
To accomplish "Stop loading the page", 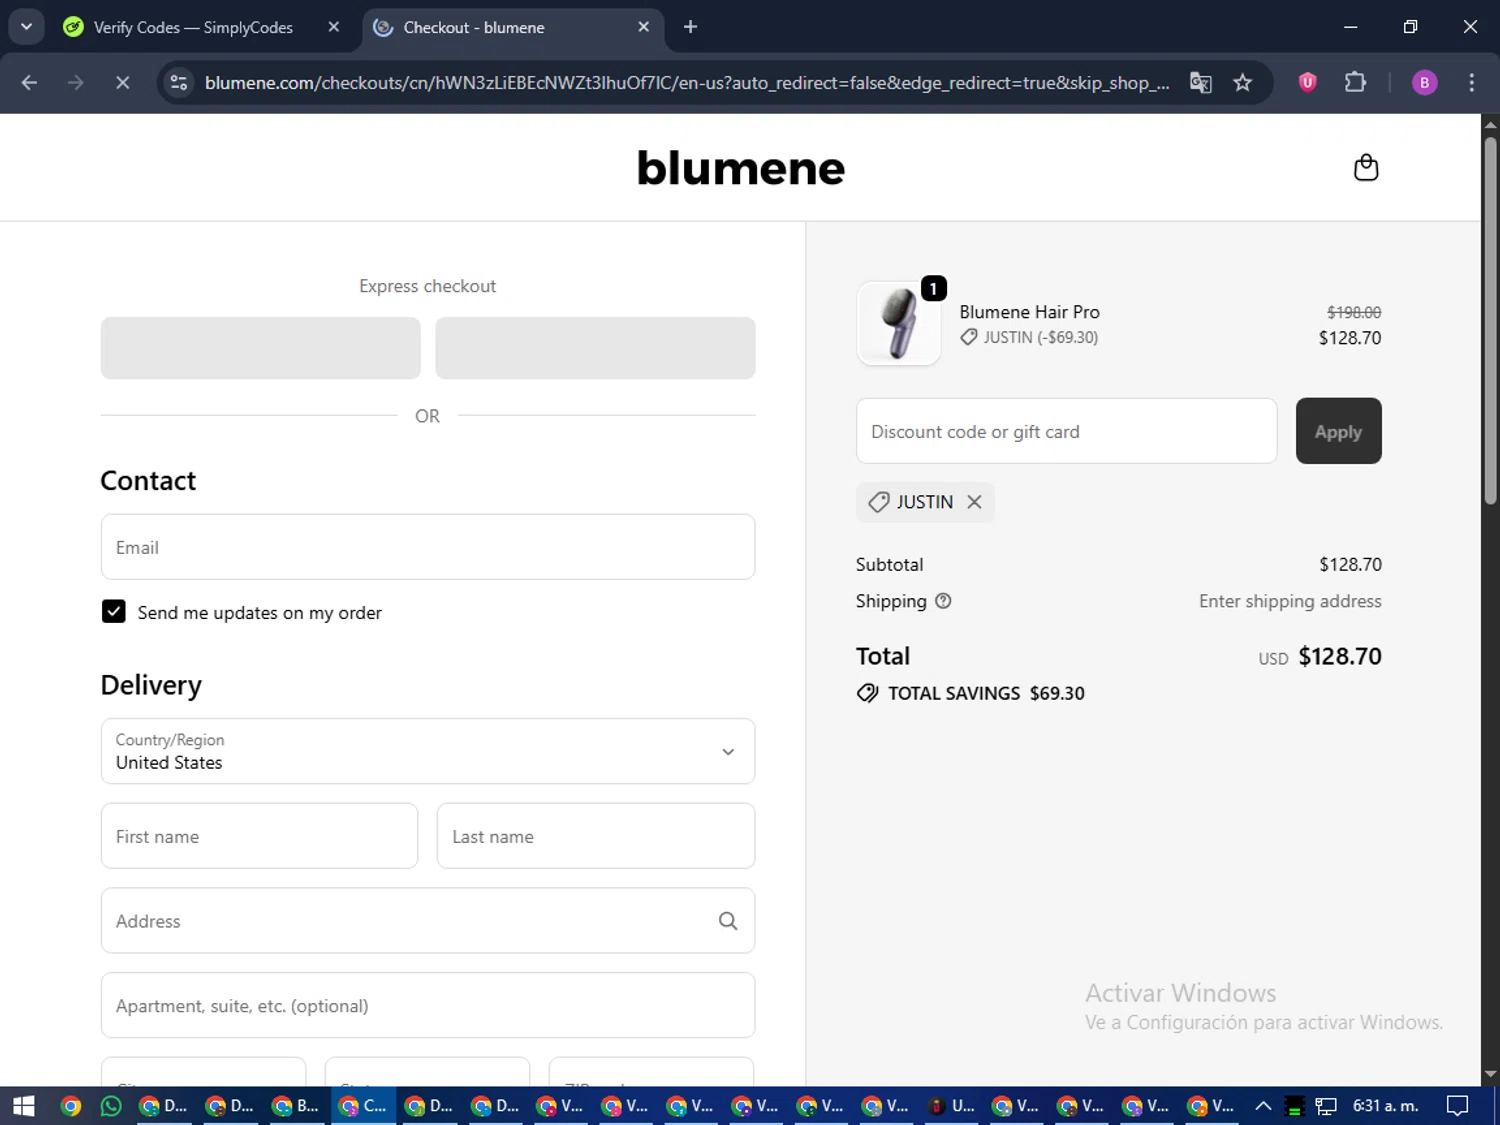I will 122,83.
